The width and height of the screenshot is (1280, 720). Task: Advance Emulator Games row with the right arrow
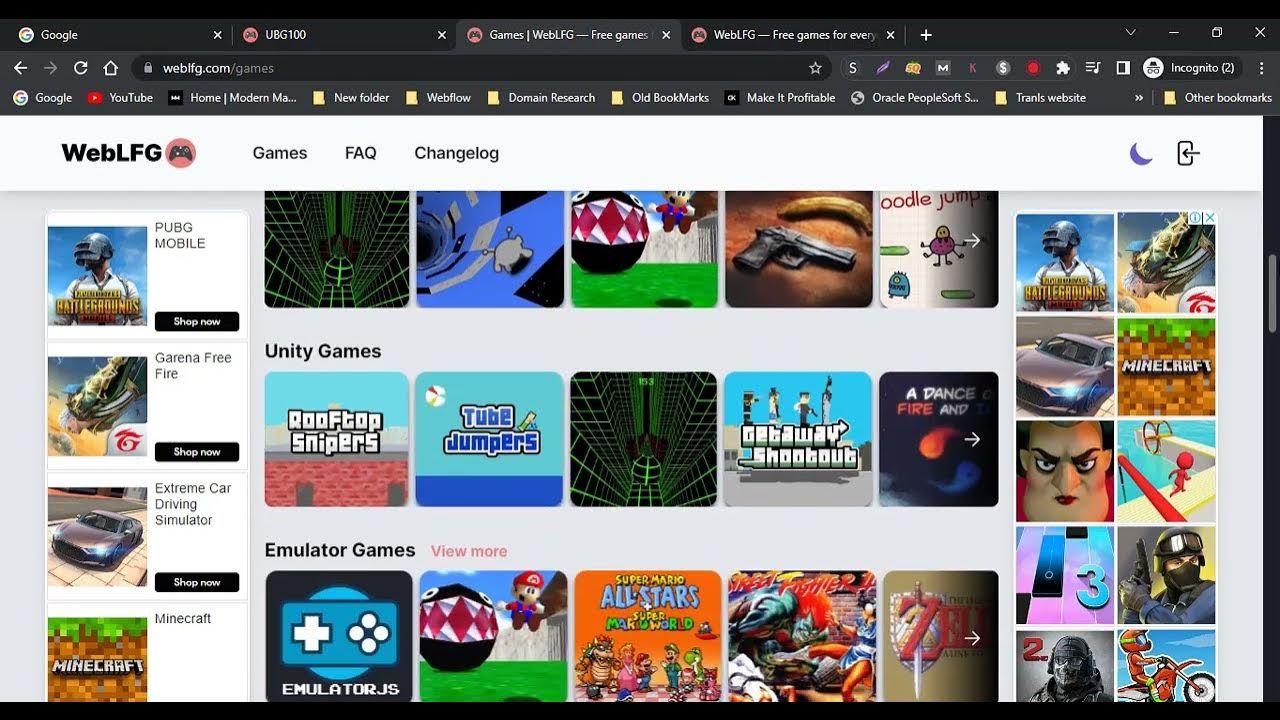(972, 638)
